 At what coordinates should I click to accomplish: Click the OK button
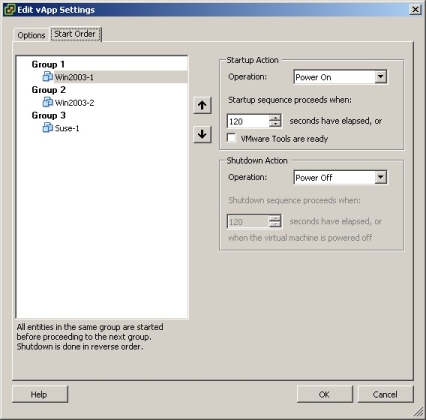pos(324,394)
